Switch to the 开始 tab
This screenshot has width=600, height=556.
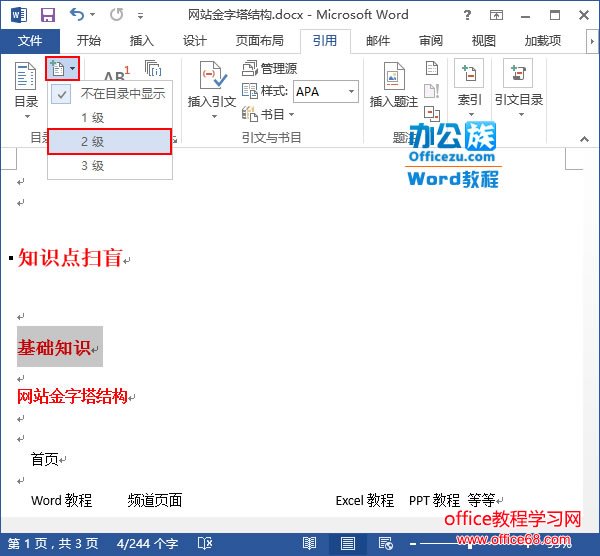[x=88, y=41]
